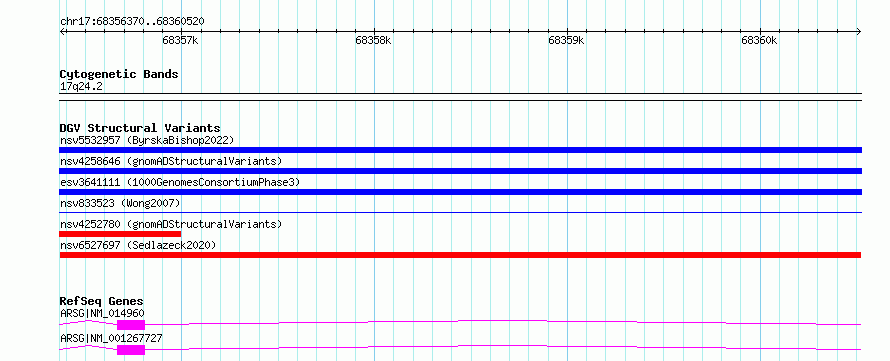Viewport: 890px width, 361px height.
Task: Click the short red bar under nsv4252780
Action: [120, 234]
